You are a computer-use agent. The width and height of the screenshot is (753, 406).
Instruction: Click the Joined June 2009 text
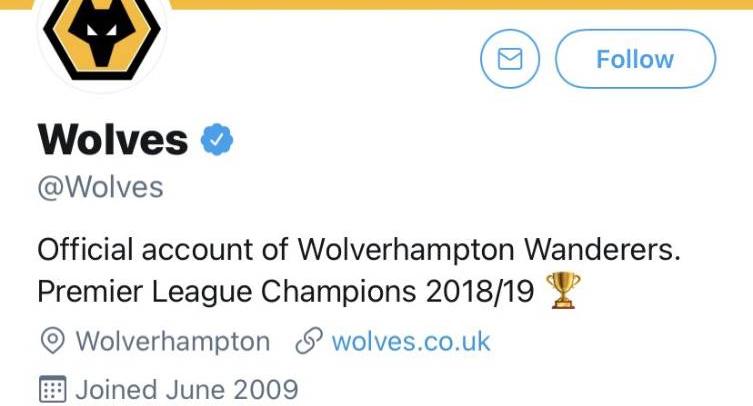pyautogui.click(x=187, y=389)
